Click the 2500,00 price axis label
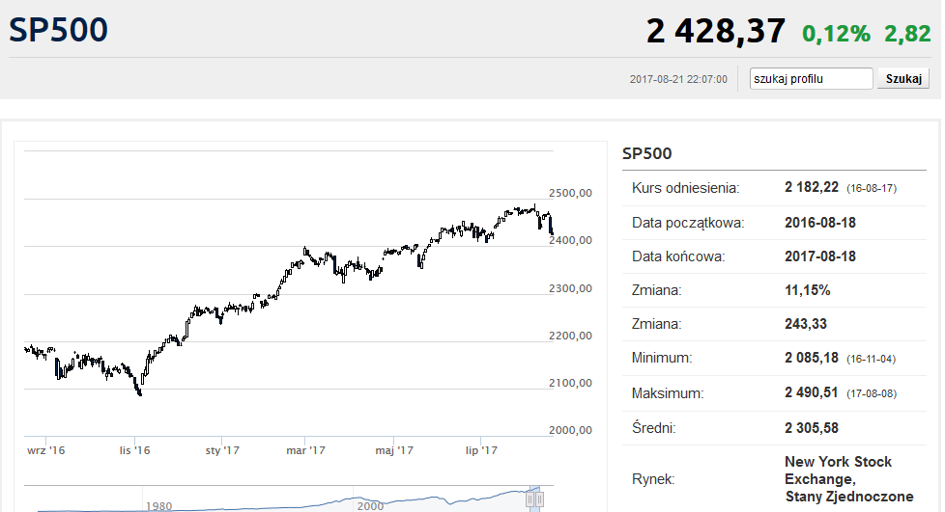945x512 pixels. click(572, 193)
